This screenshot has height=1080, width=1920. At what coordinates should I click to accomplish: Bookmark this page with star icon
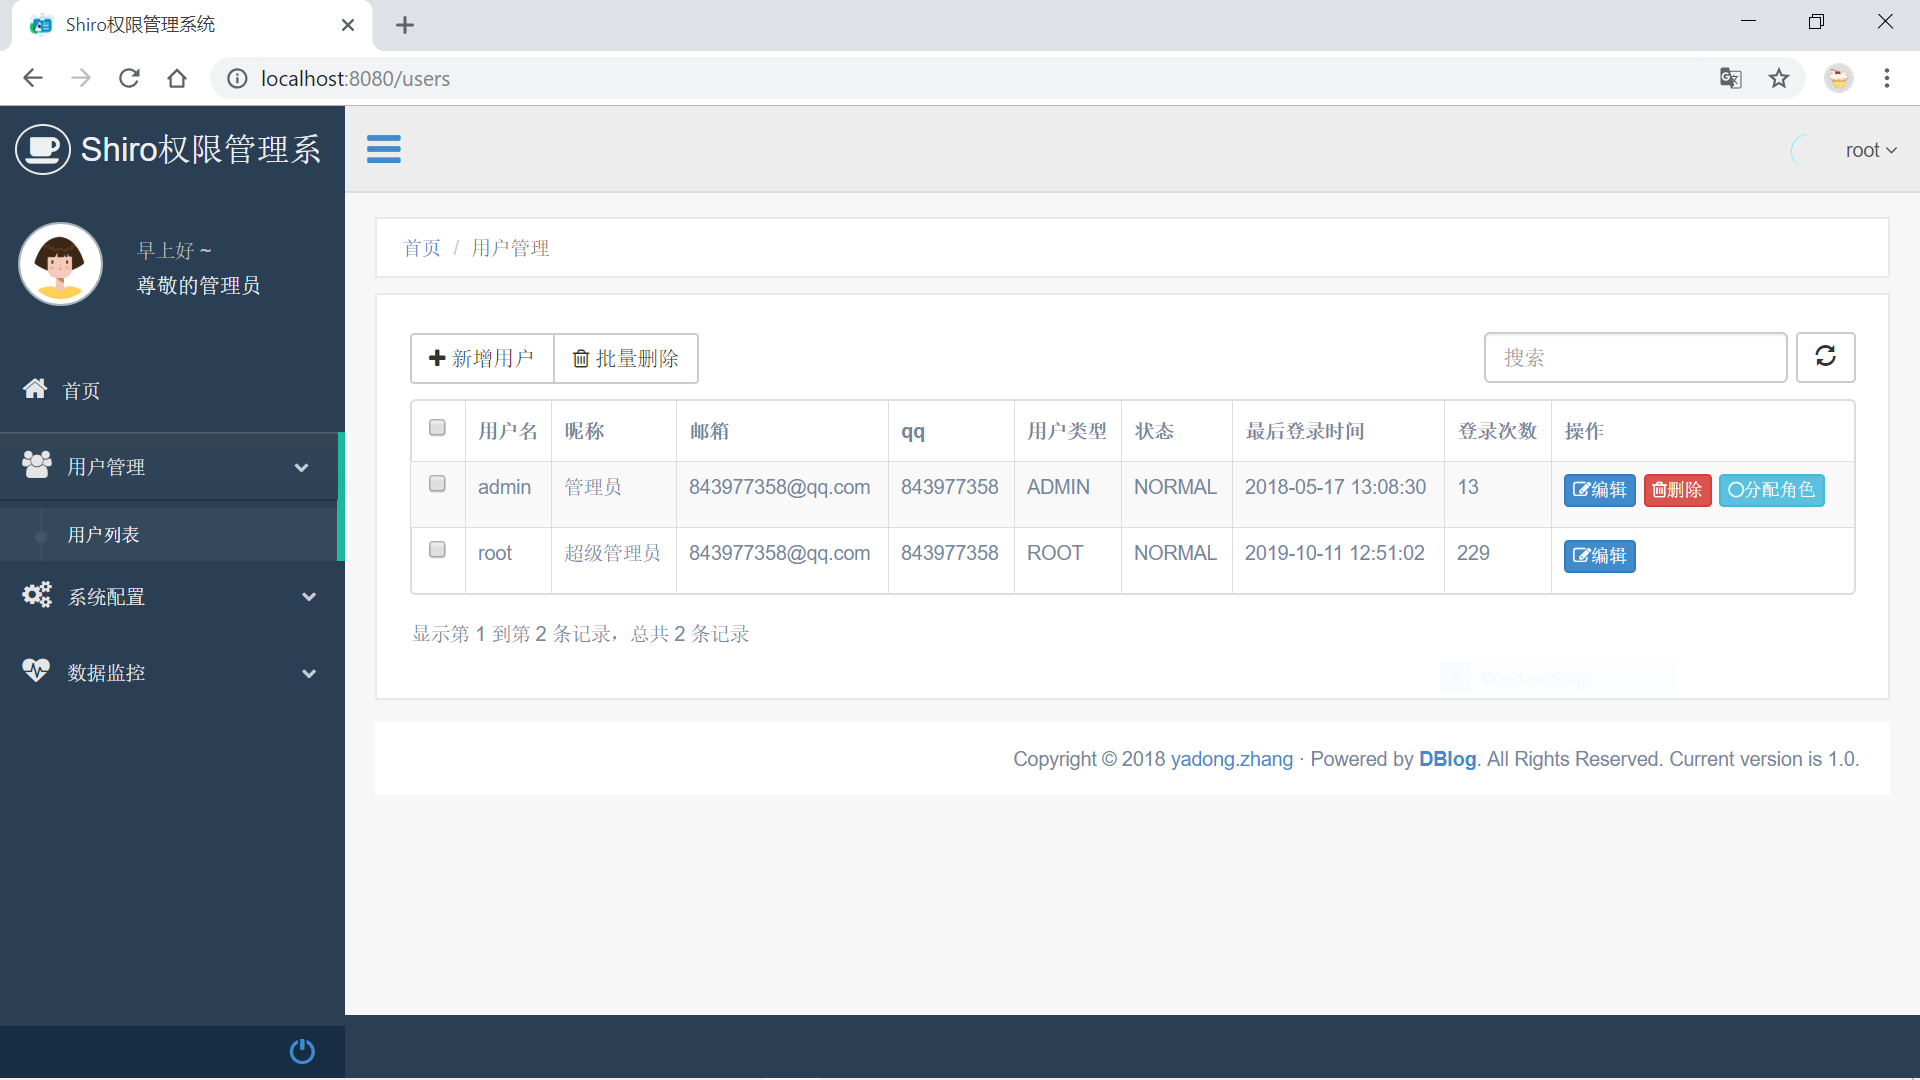[1779, 78]
